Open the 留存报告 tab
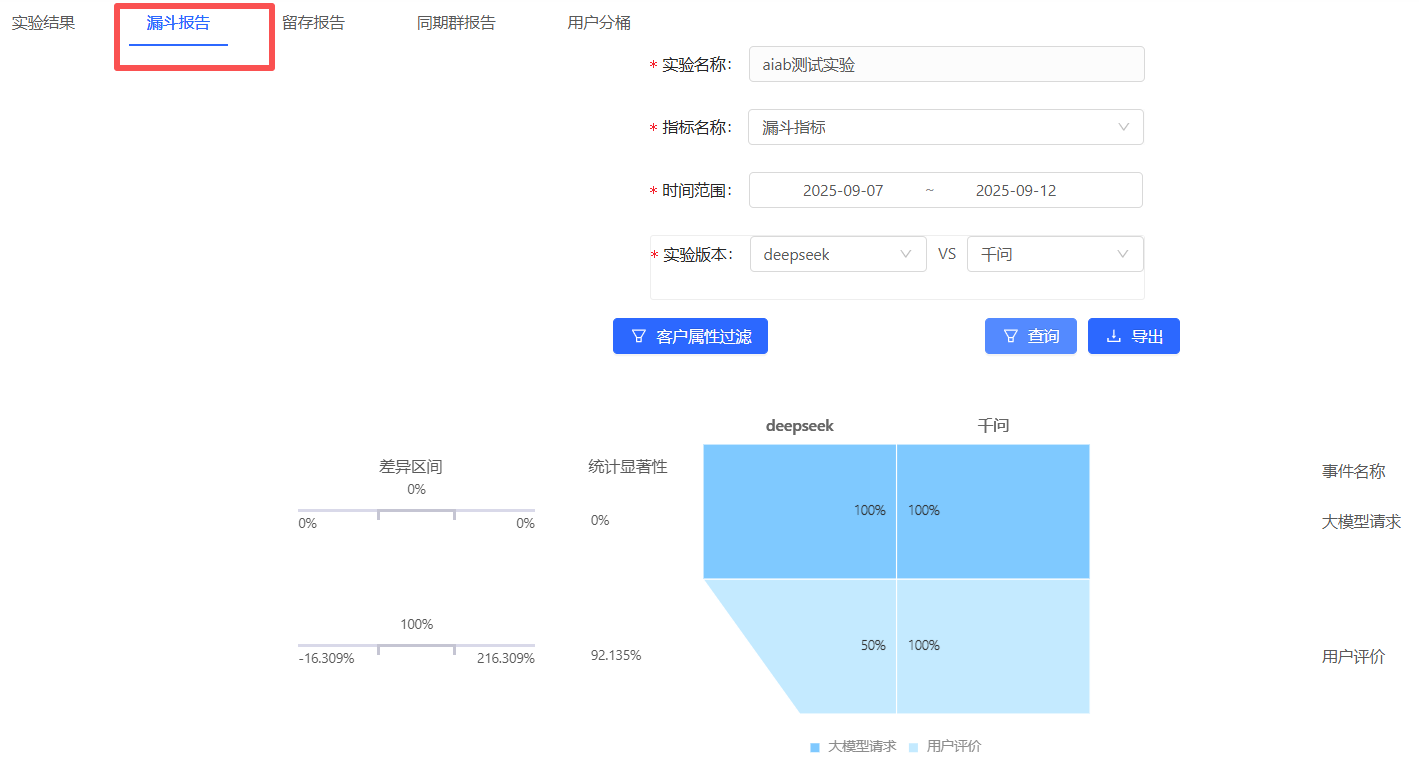Screen dimensions: 1419x771 coord(313,23)
